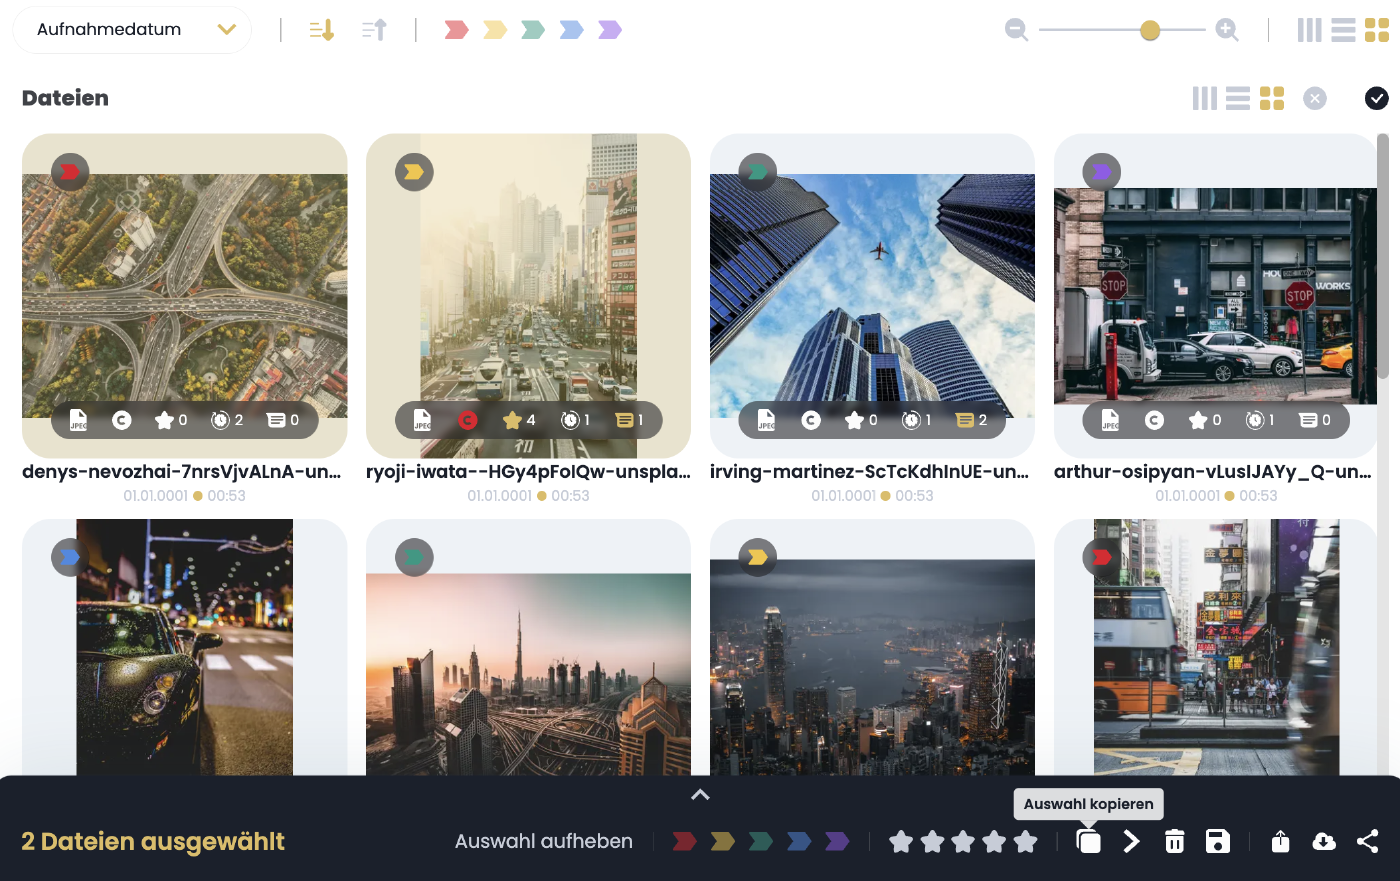Download selection via the cloud icon

point(1323,842)
